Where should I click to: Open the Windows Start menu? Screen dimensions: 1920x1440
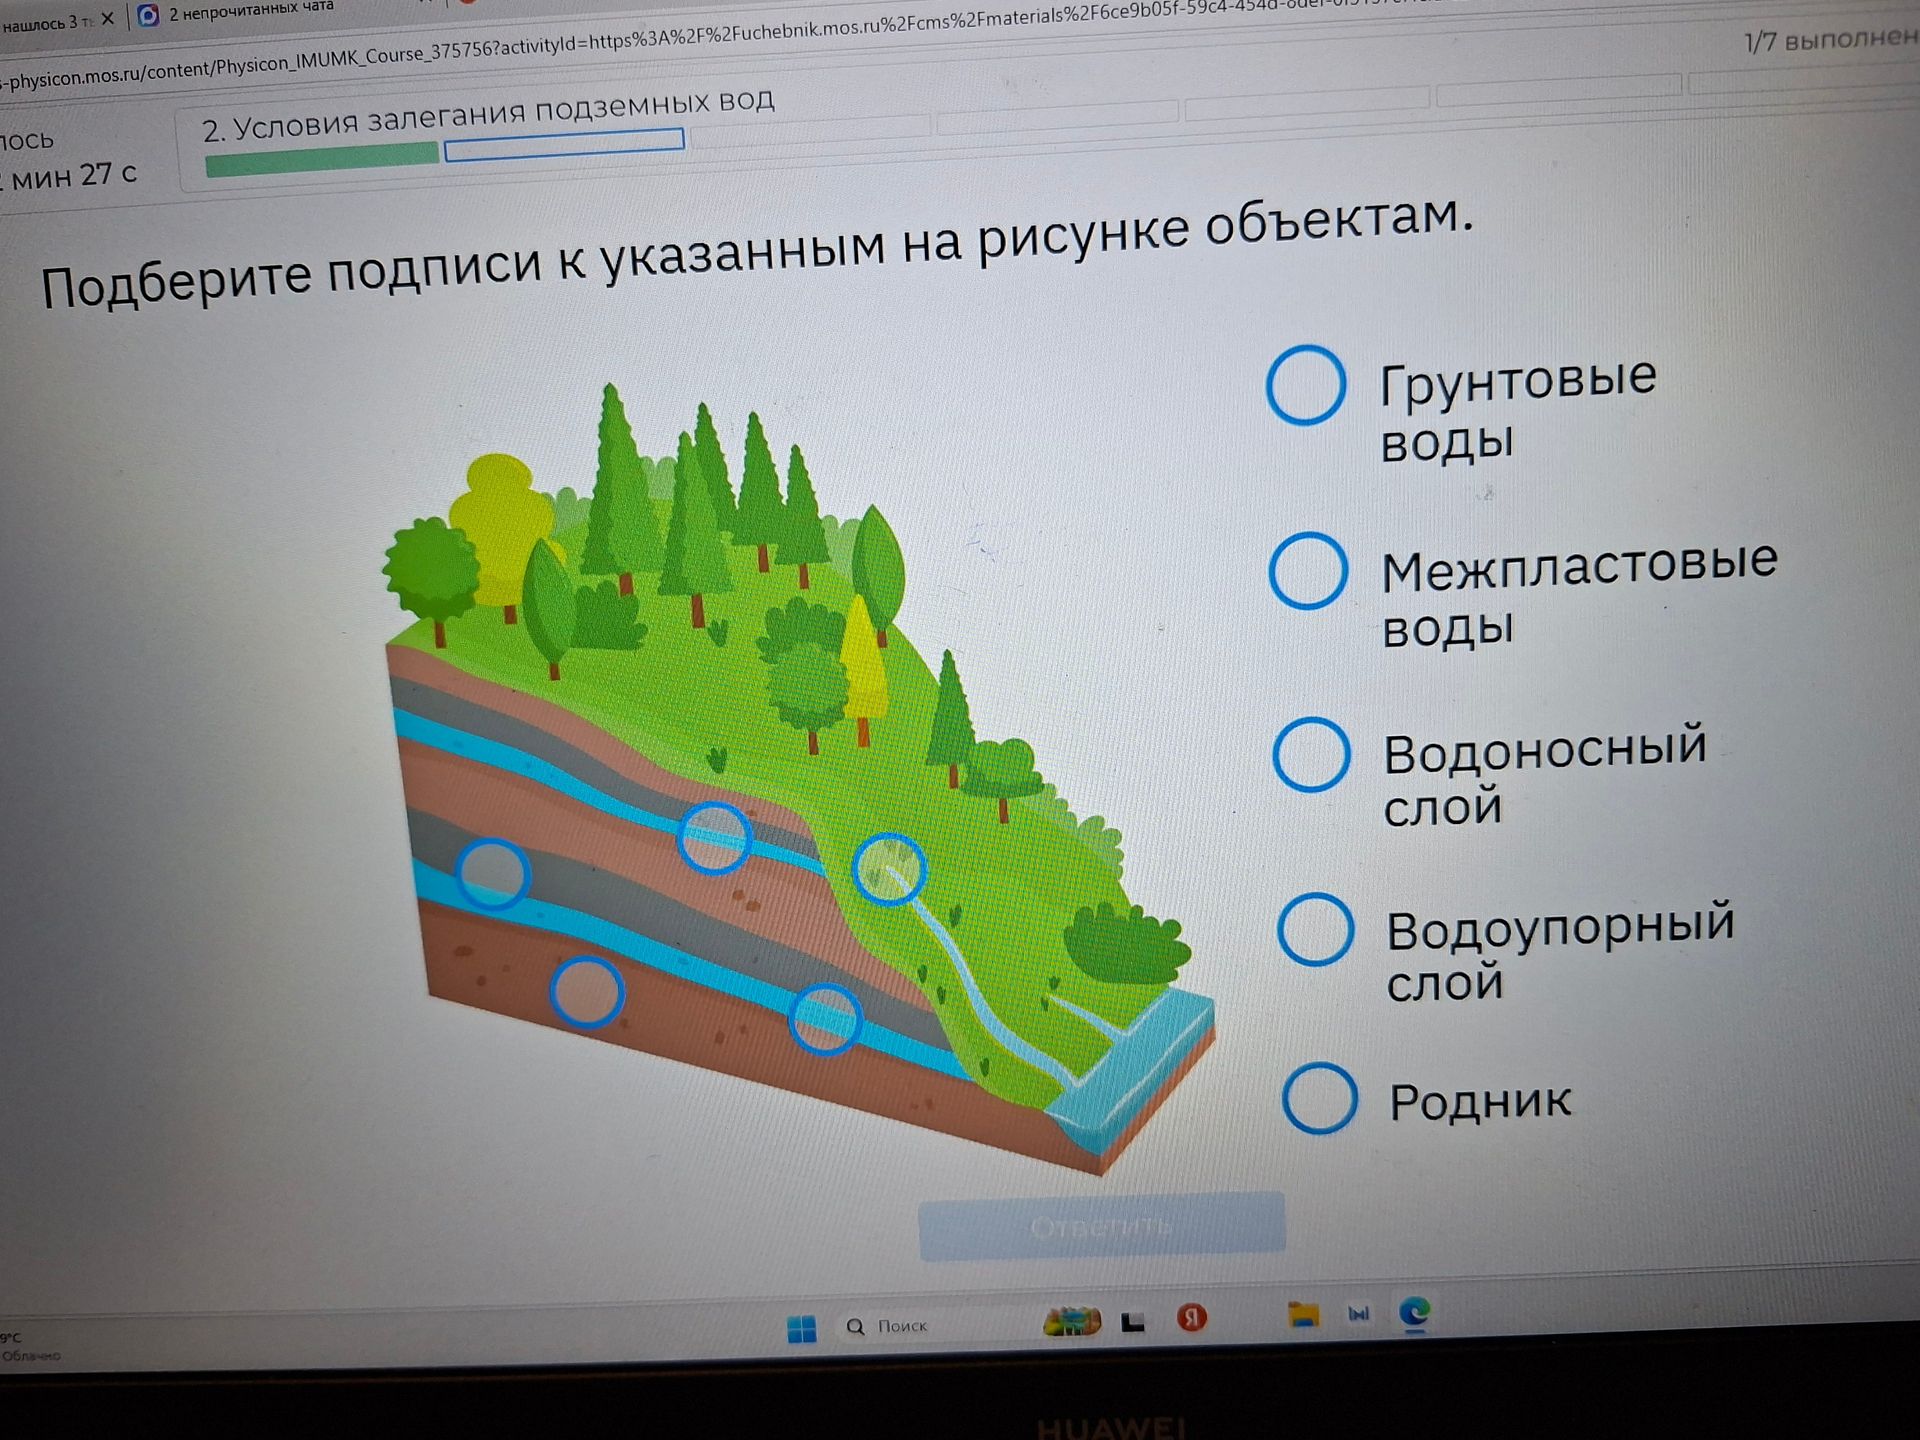pyautogui.click(x=801, y=1329)
